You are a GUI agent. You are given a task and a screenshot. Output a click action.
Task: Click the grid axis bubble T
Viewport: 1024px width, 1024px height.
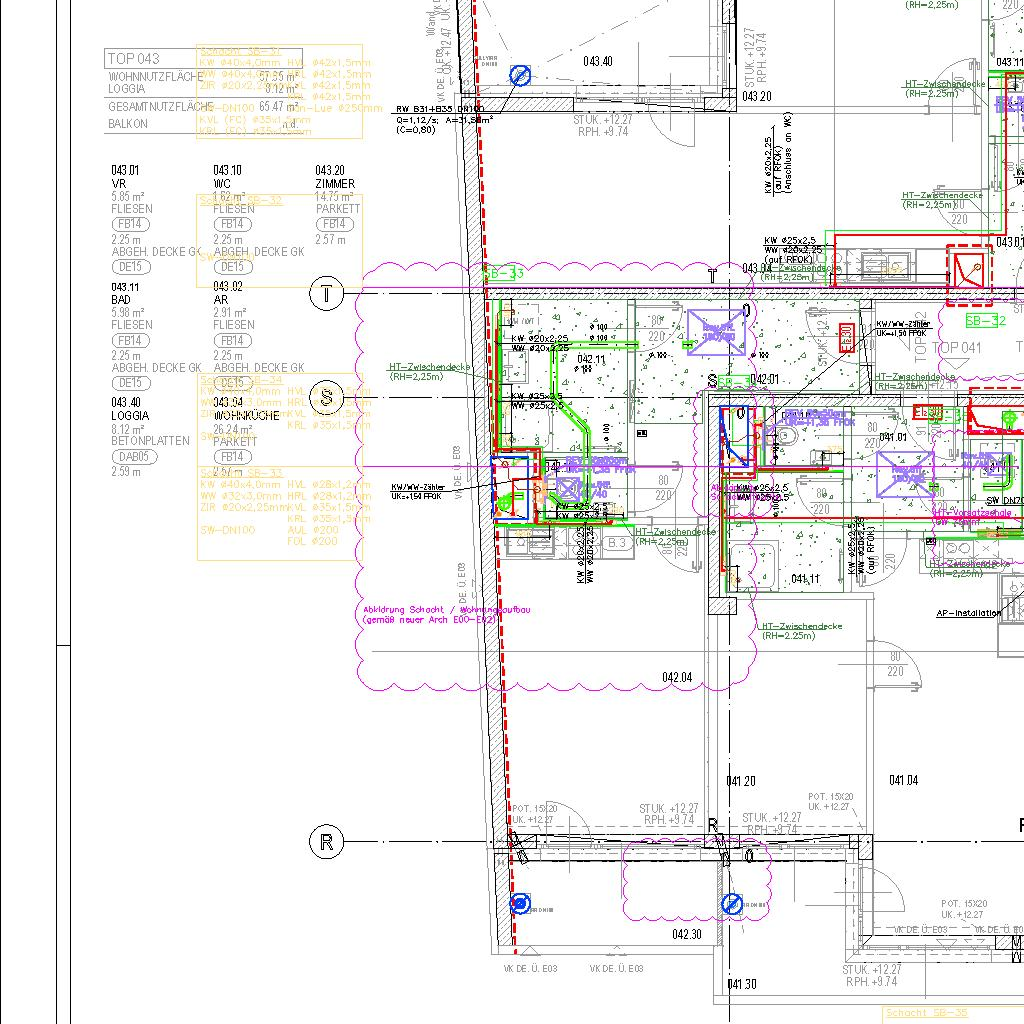(x=326, y=294)
